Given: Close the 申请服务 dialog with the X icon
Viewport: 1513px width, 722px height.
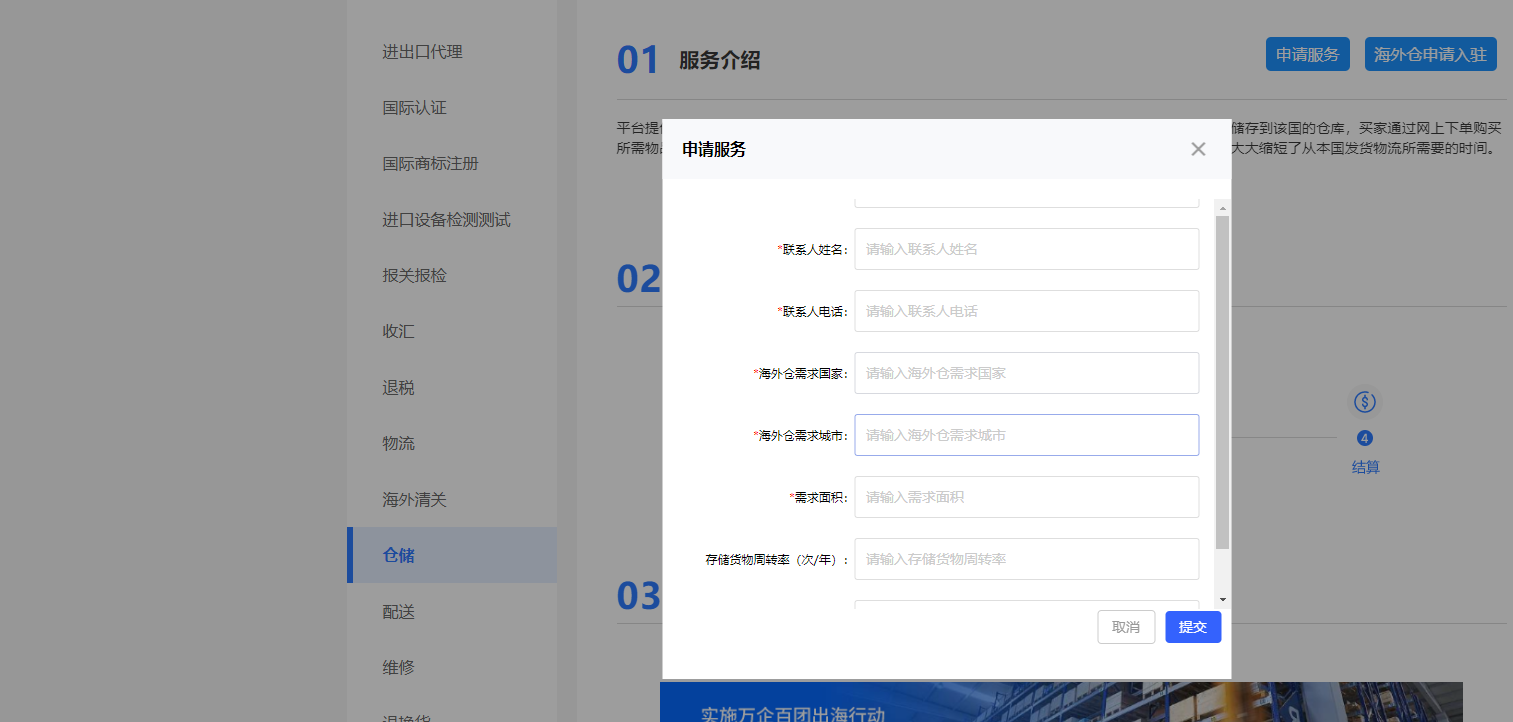Looking at the screenshot, I should pos(1198,149).
